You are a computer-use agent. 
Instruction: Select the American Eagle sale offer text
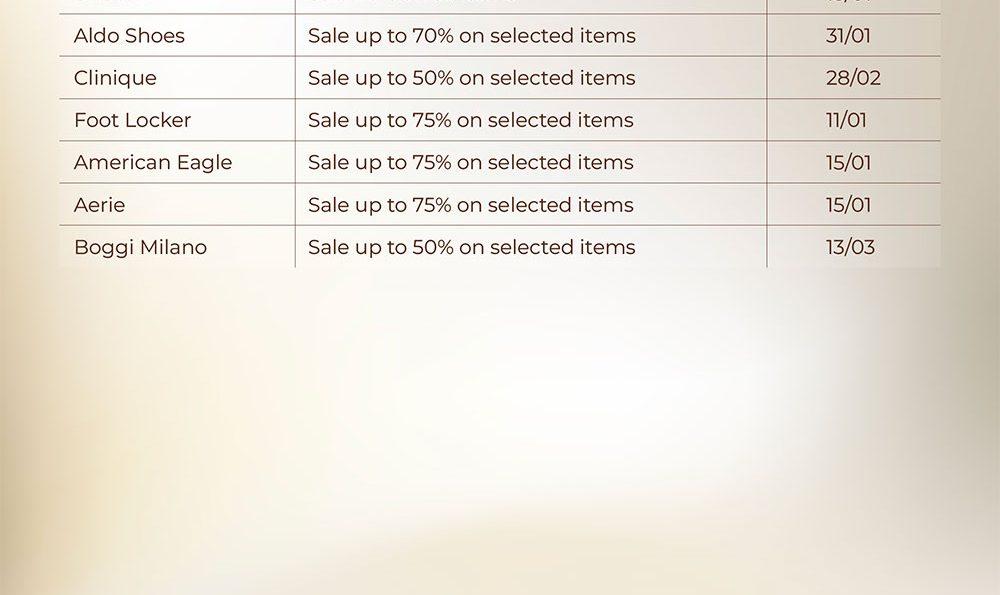[470, 162]
